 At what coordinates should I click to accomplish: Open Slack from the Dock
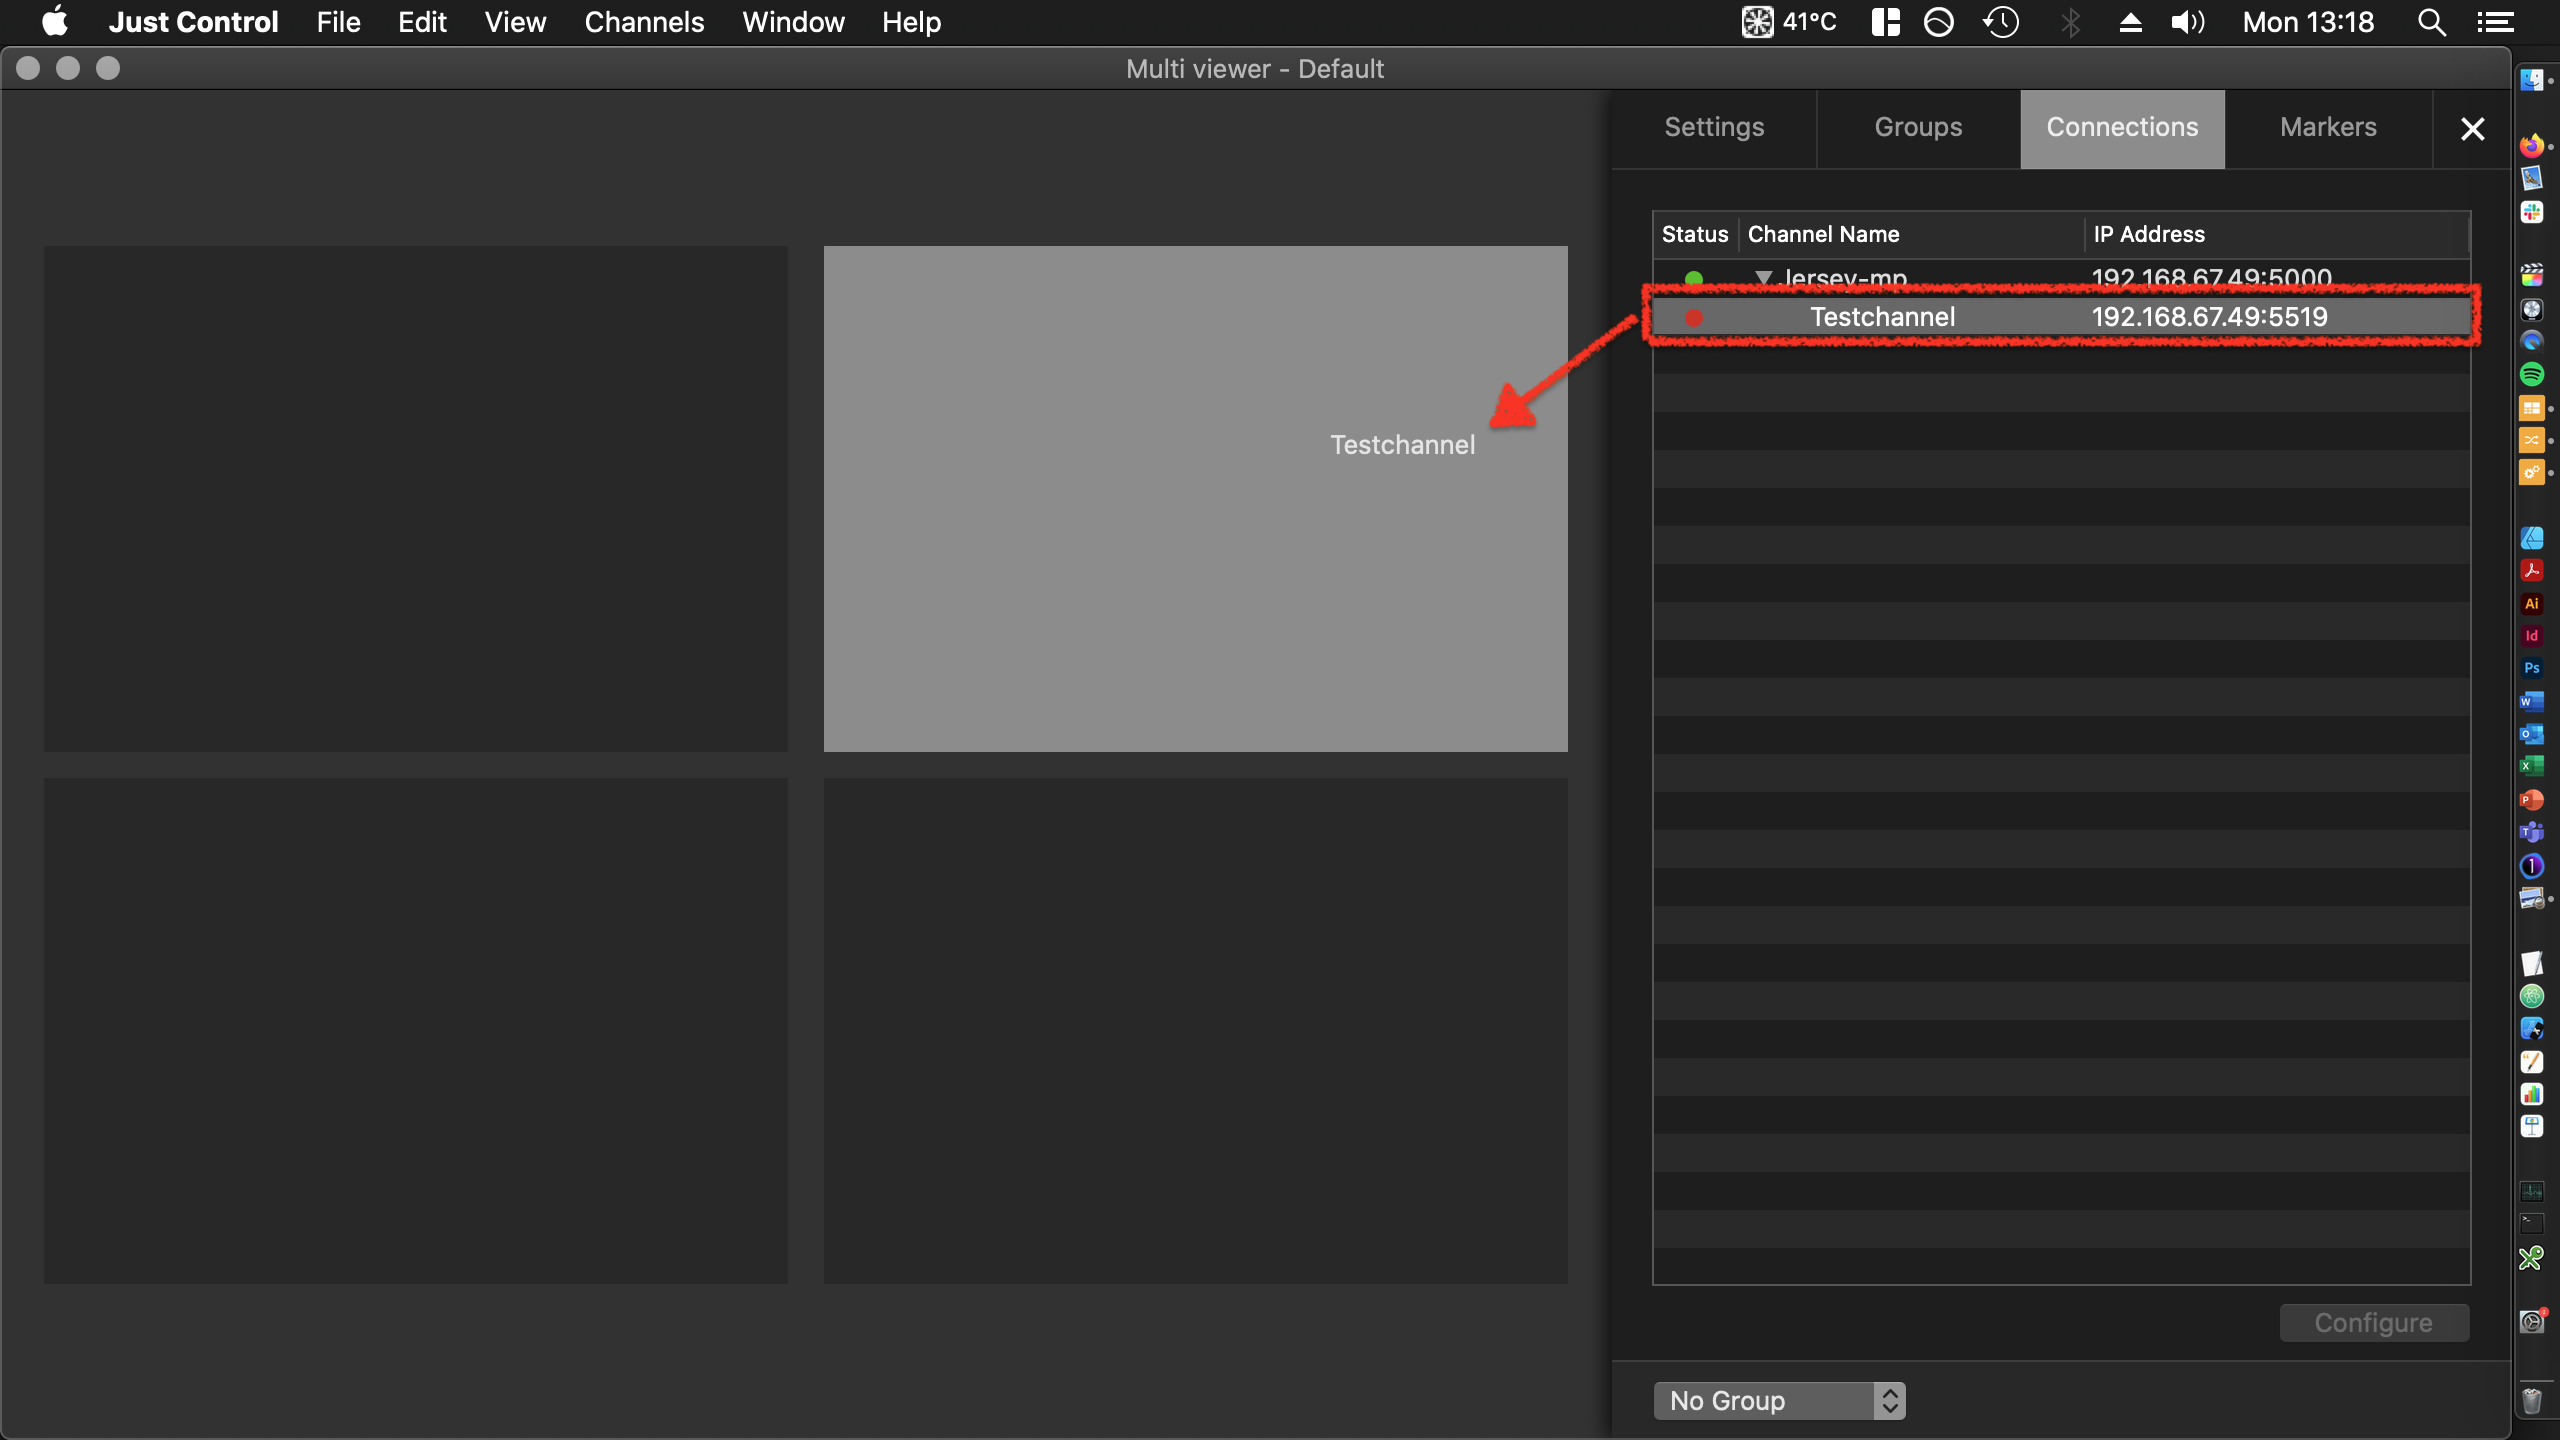point(2531,211)
